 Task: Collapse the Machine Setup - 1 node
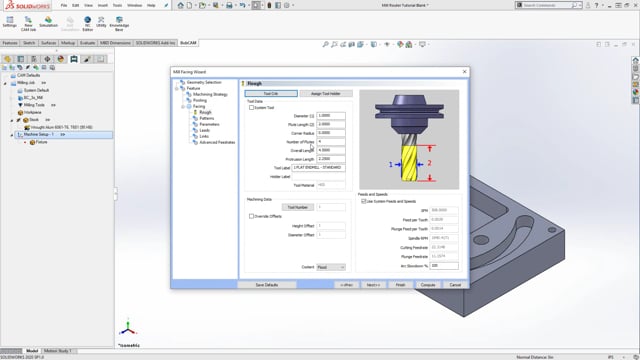pyautogui.click(x=12, y=135)
